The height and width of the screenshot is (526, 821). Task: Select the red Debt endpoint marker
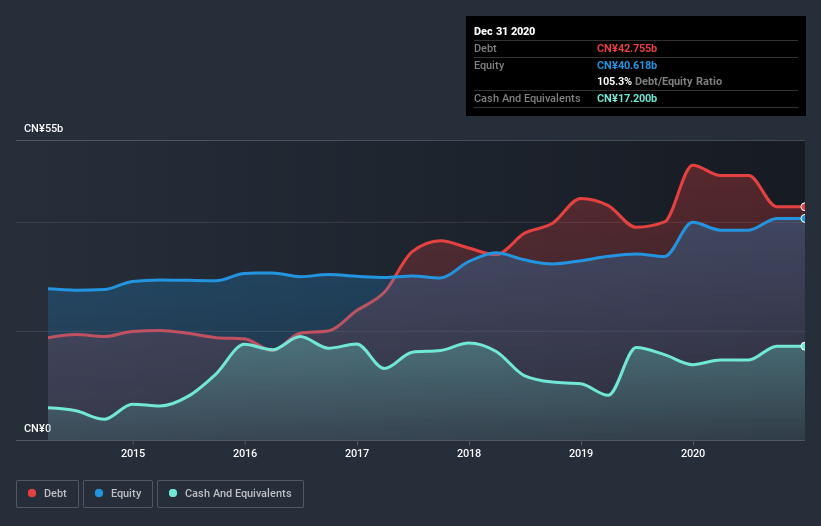click(x=804, y=207)
